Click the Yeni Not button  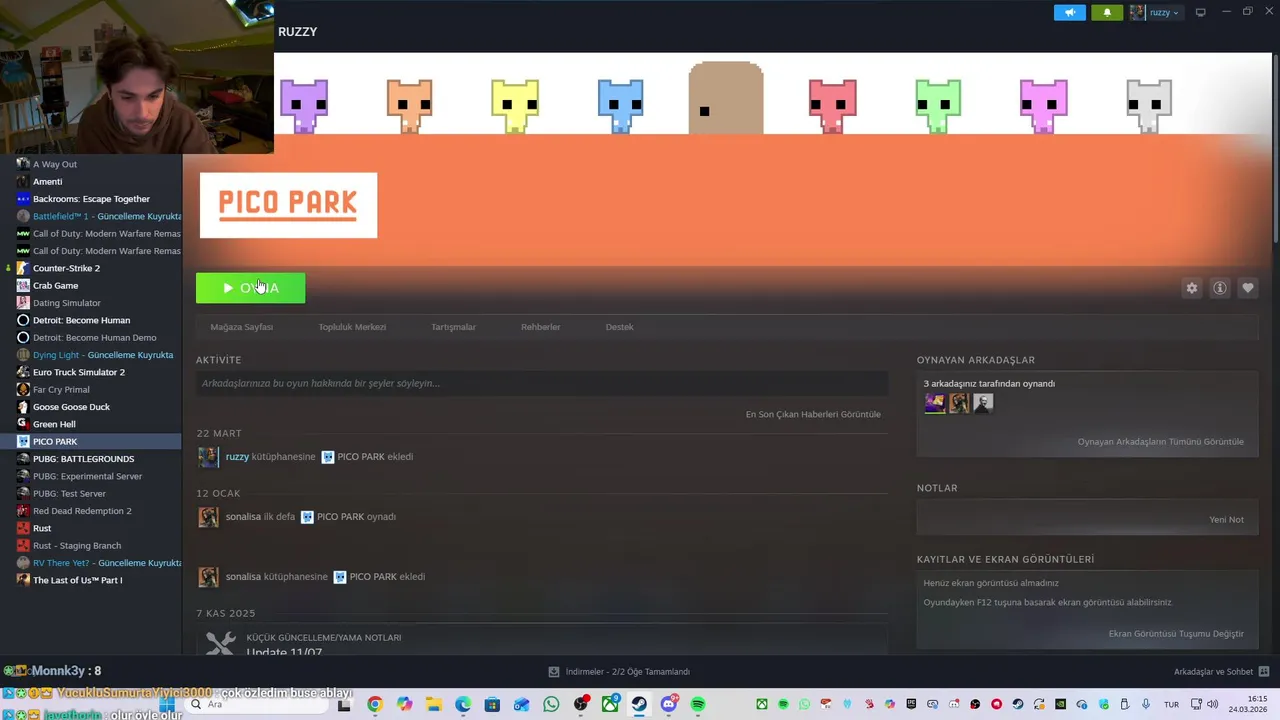(x=1226, y=519)
